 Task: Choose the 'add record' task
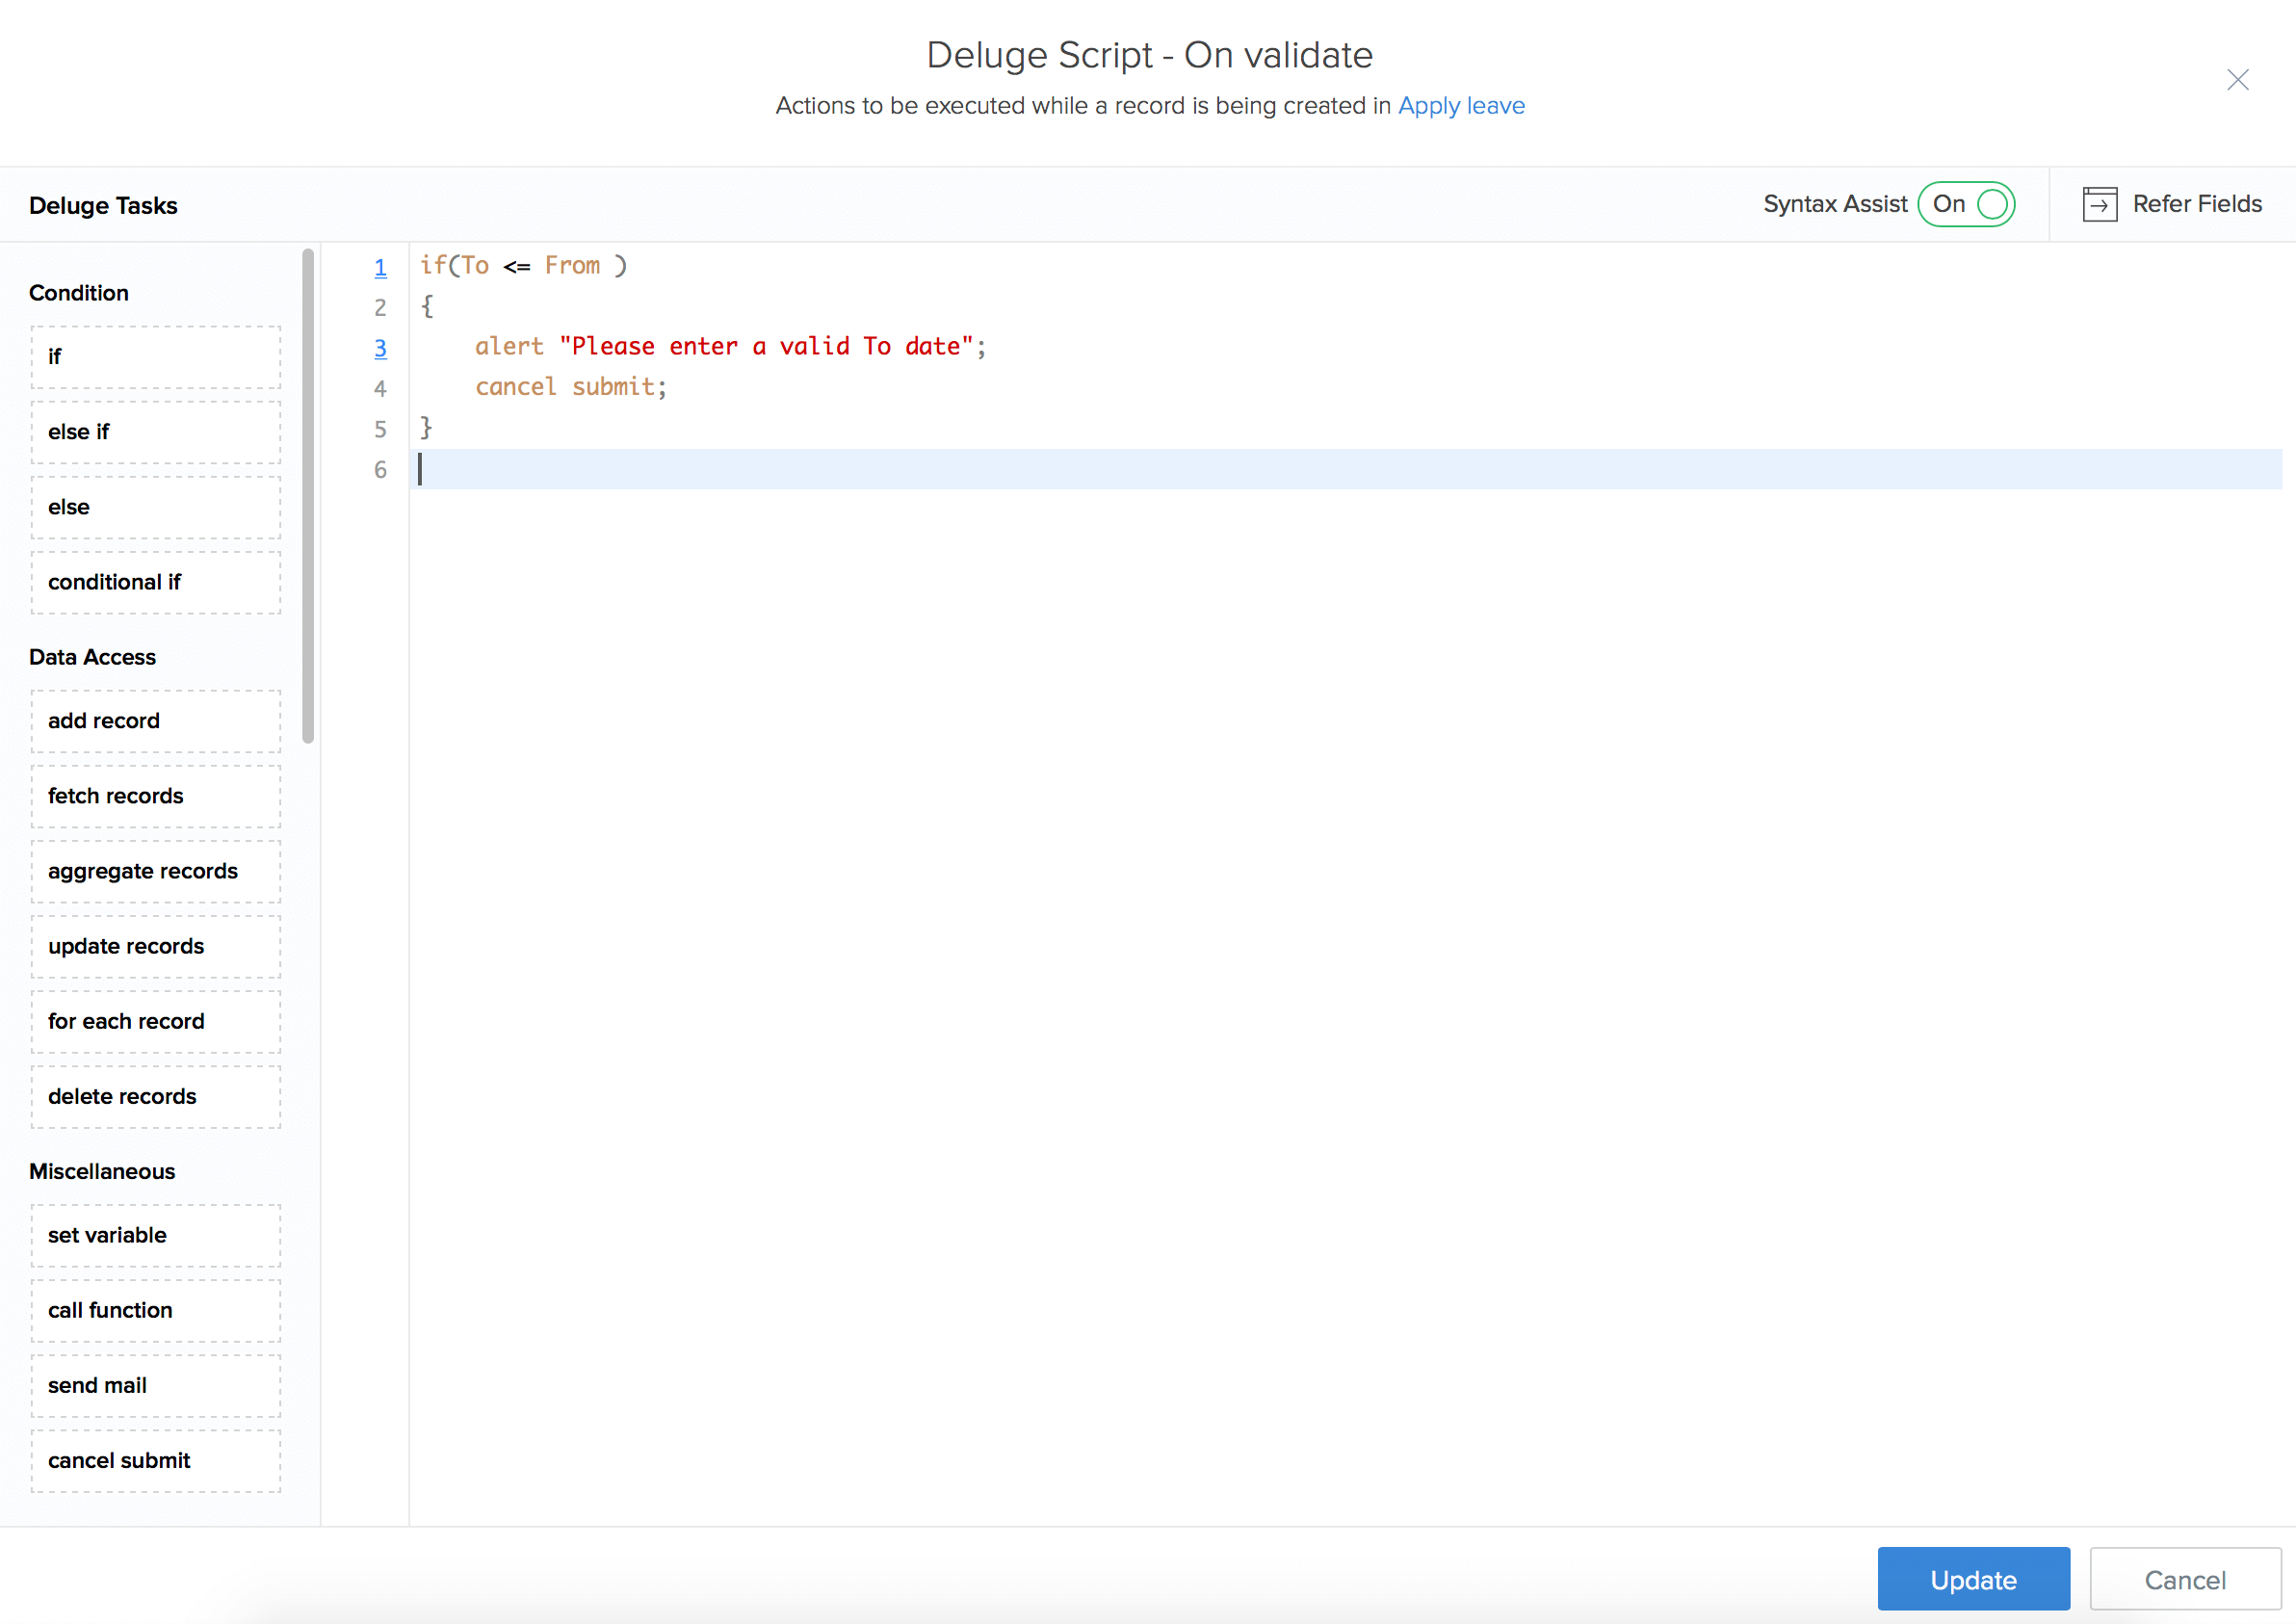(155, 721)
